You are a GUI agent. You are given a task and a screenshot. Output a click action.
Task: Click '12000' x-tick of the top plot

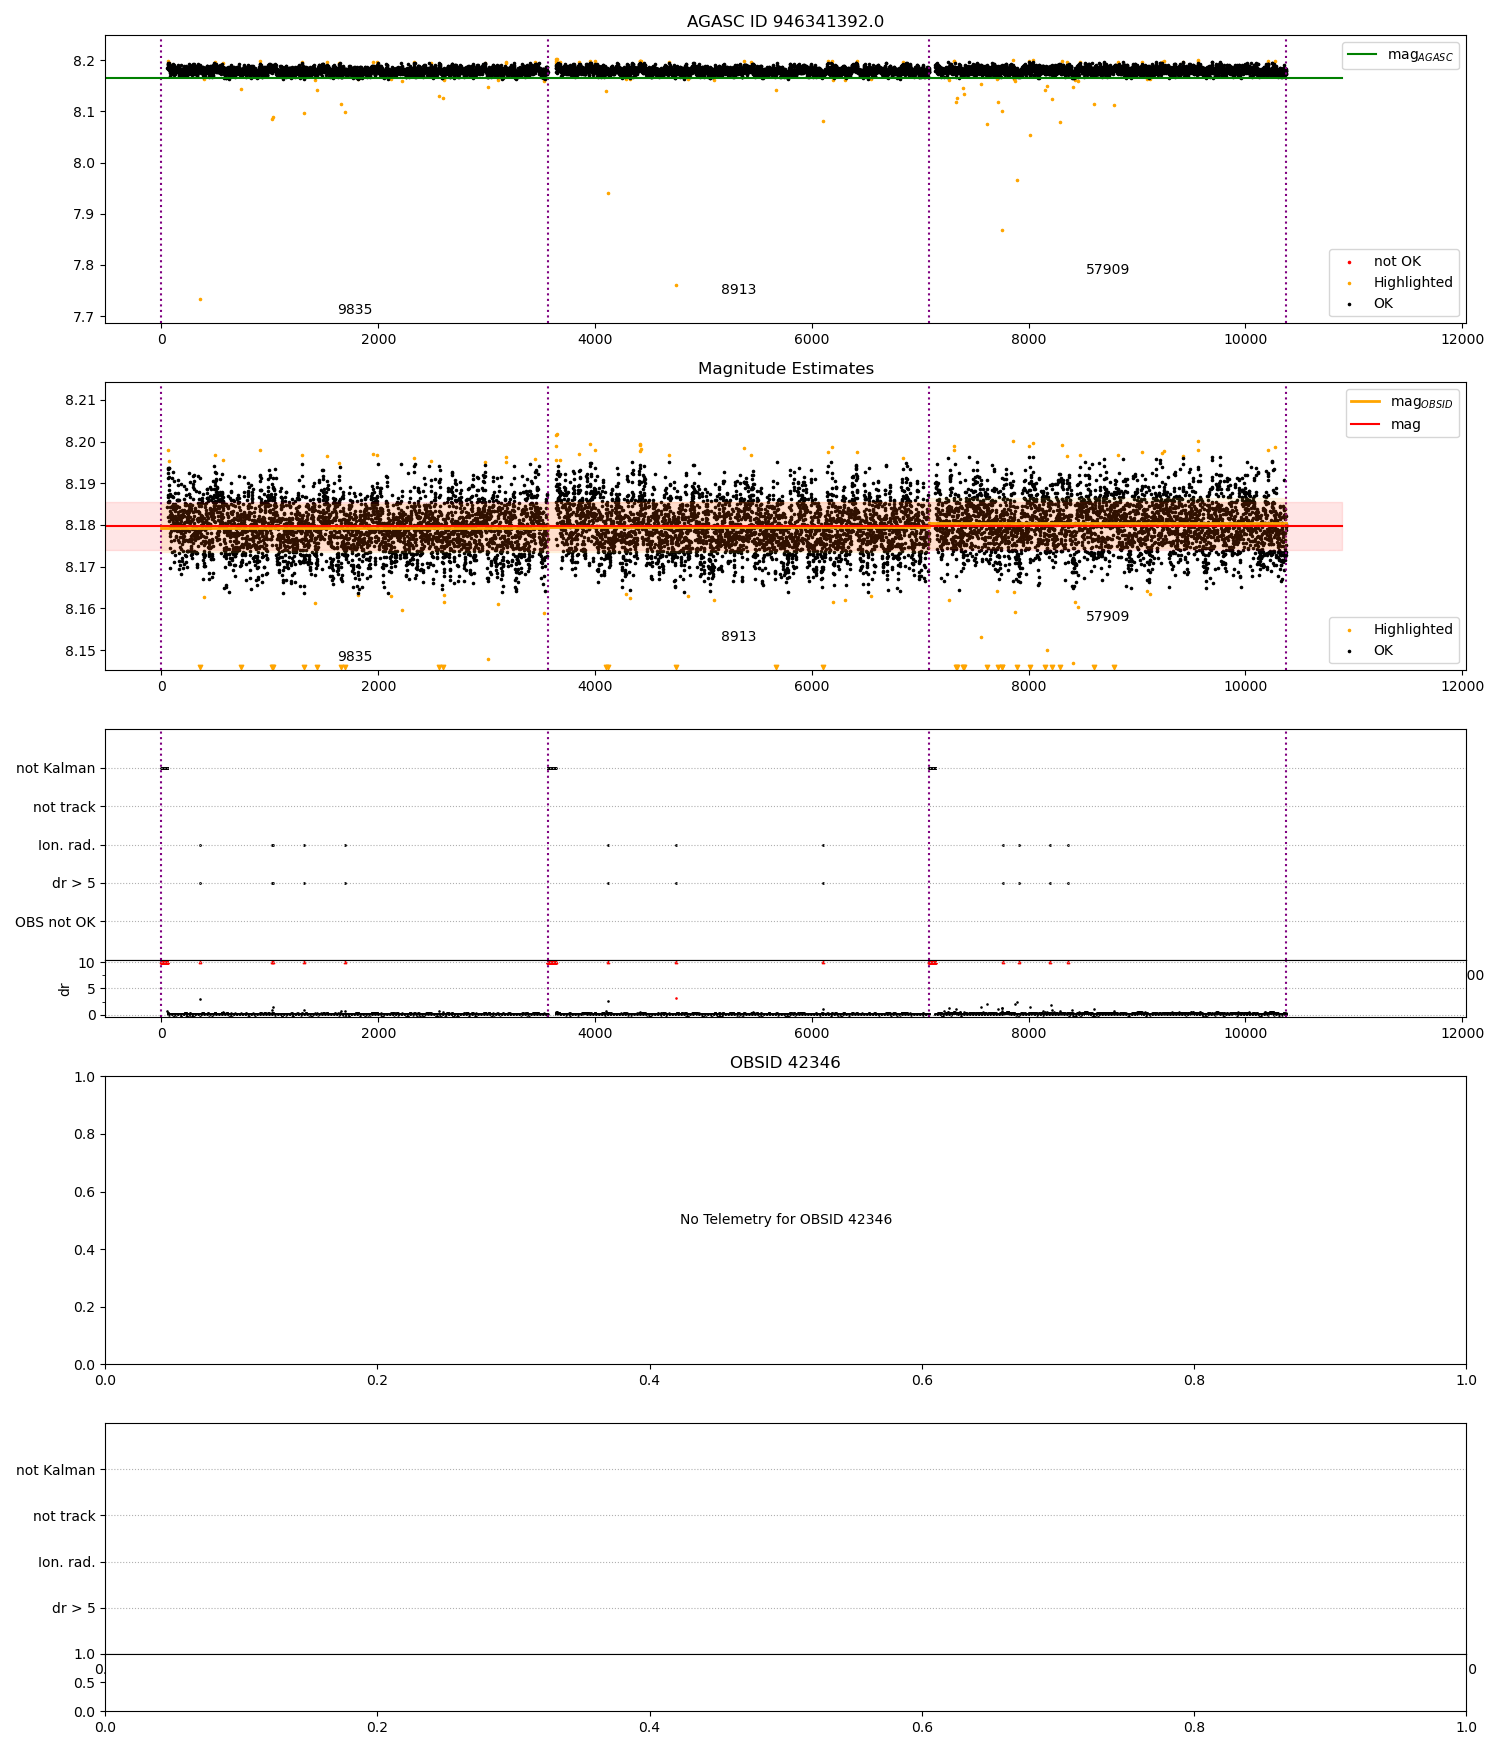tap(1462, 339)
